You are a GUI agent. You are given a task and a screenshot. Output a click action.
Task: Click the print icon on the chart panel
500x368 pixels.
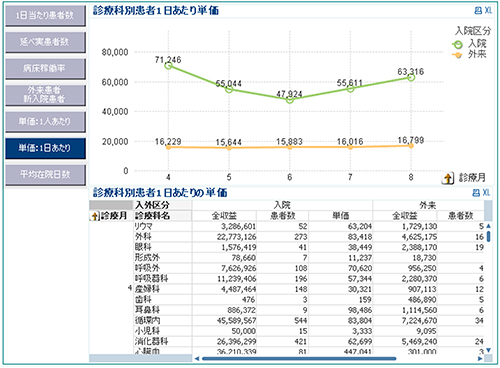[x=478, y=11]
